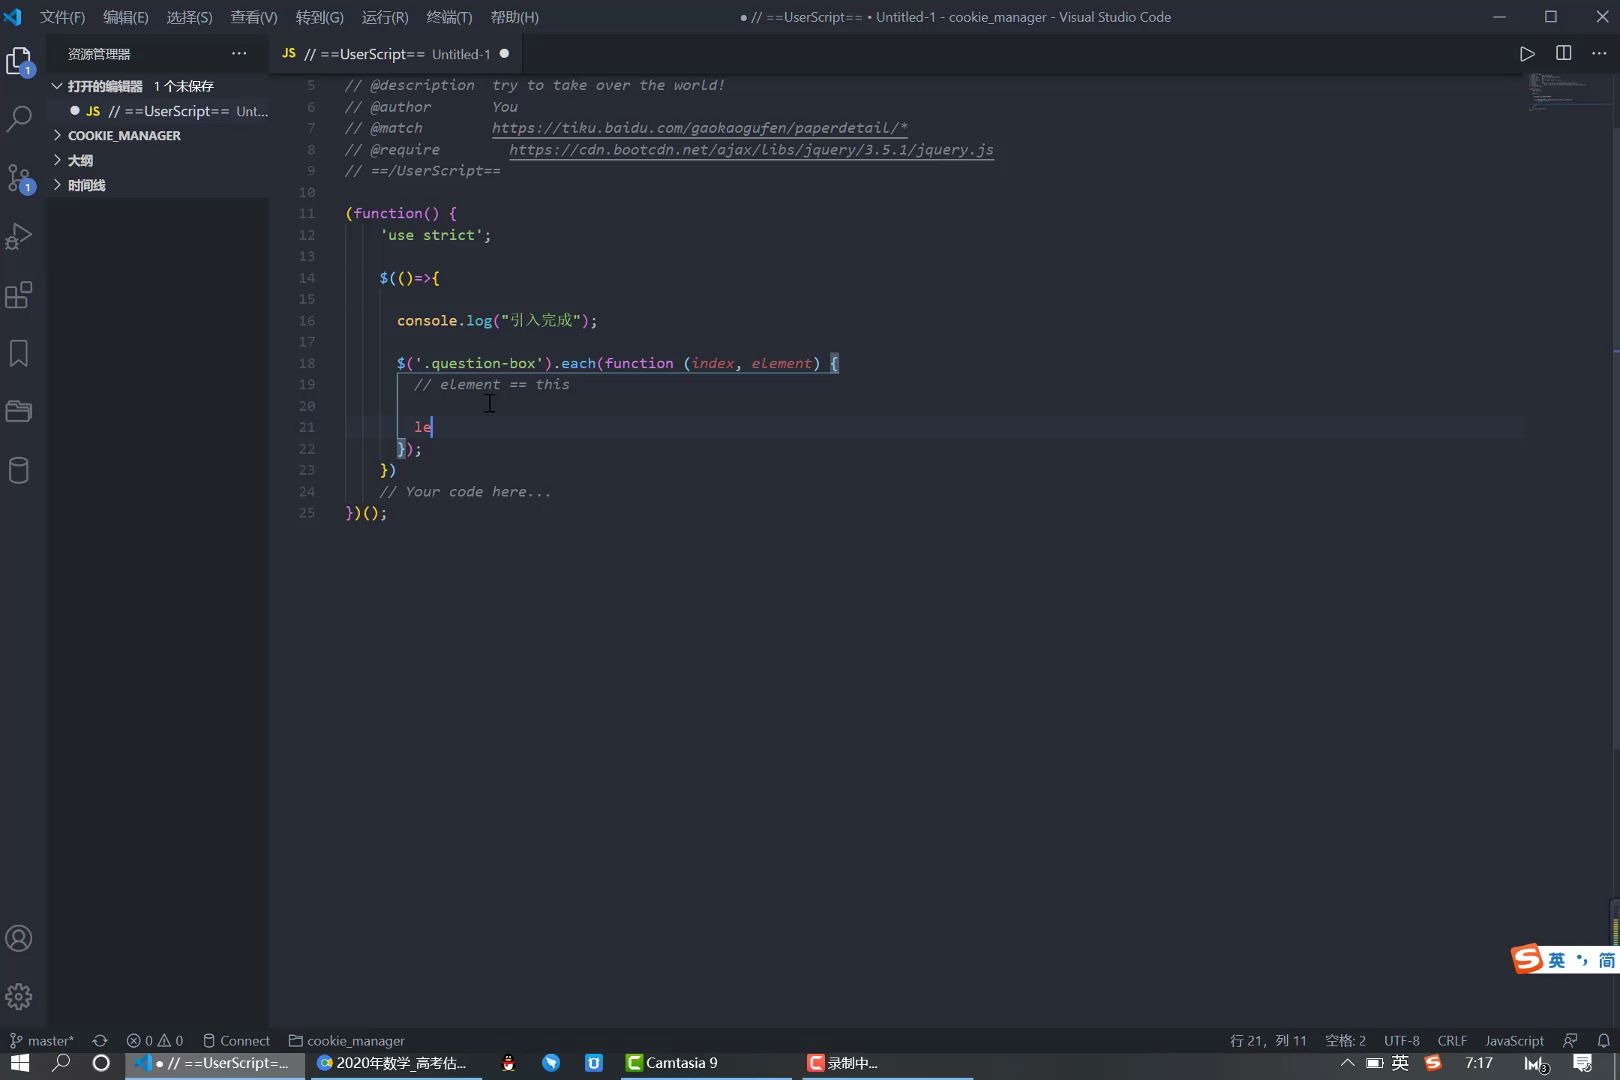Click the Connect button in status bar
The height and width of the screenshot is (1080, 1620).
[x=236, y=1040]
